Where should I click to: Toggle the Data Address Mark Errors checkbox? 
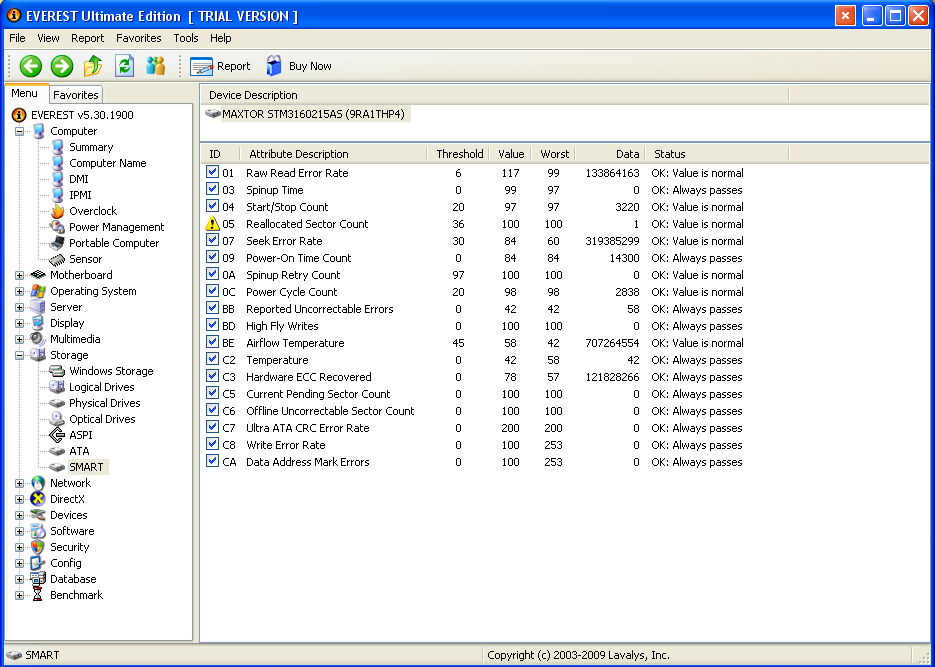coord(212,462)
